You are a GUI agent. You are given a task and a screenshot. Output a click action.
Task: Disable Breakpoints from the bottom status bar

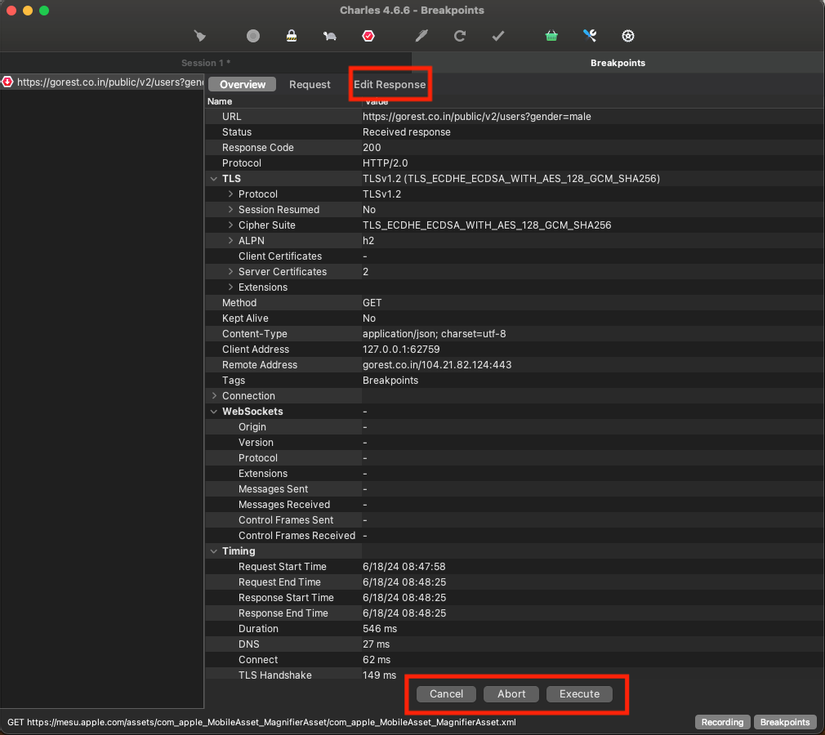tap(784, 721)
